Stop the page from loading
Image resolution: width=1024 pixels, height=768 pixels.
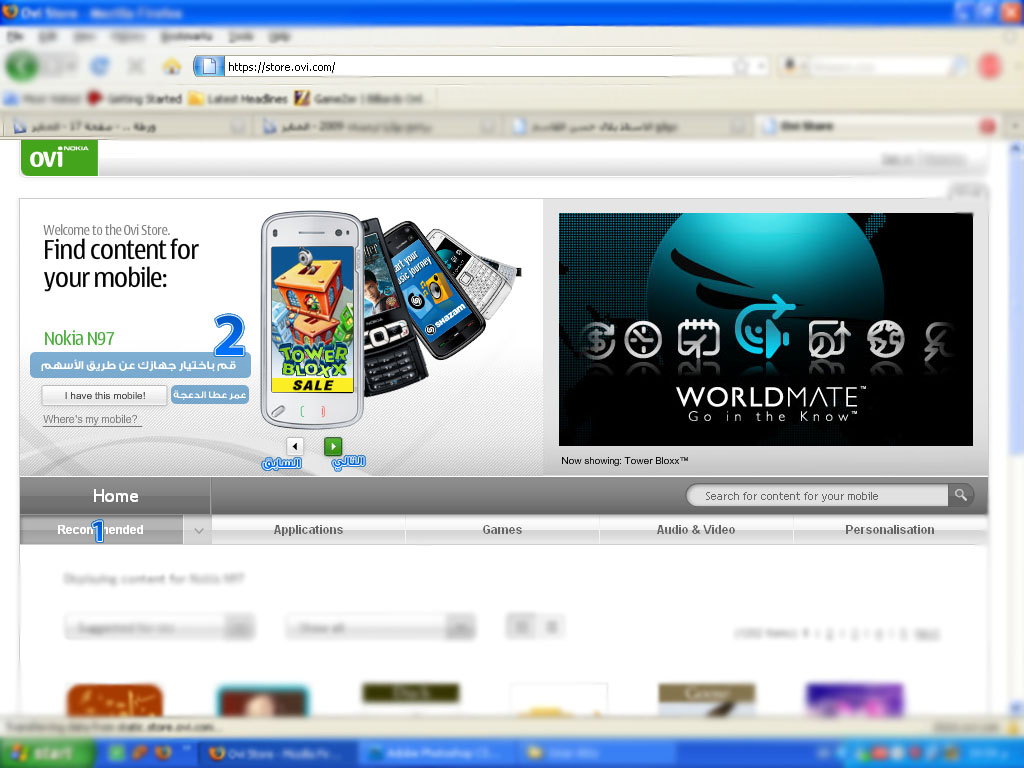tap(136, 66)
